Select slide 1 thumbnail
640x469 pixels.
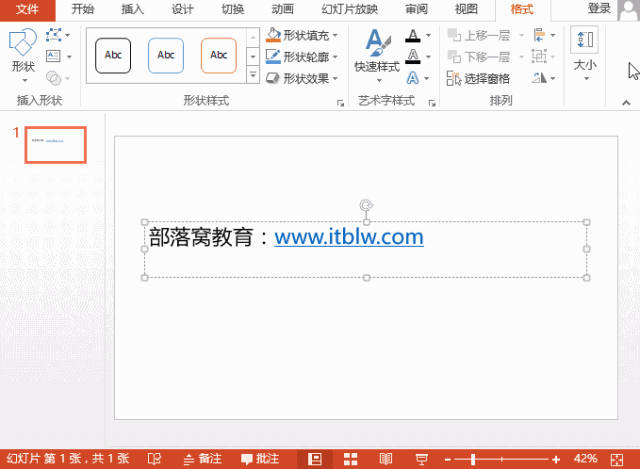[x=56, y=145]
